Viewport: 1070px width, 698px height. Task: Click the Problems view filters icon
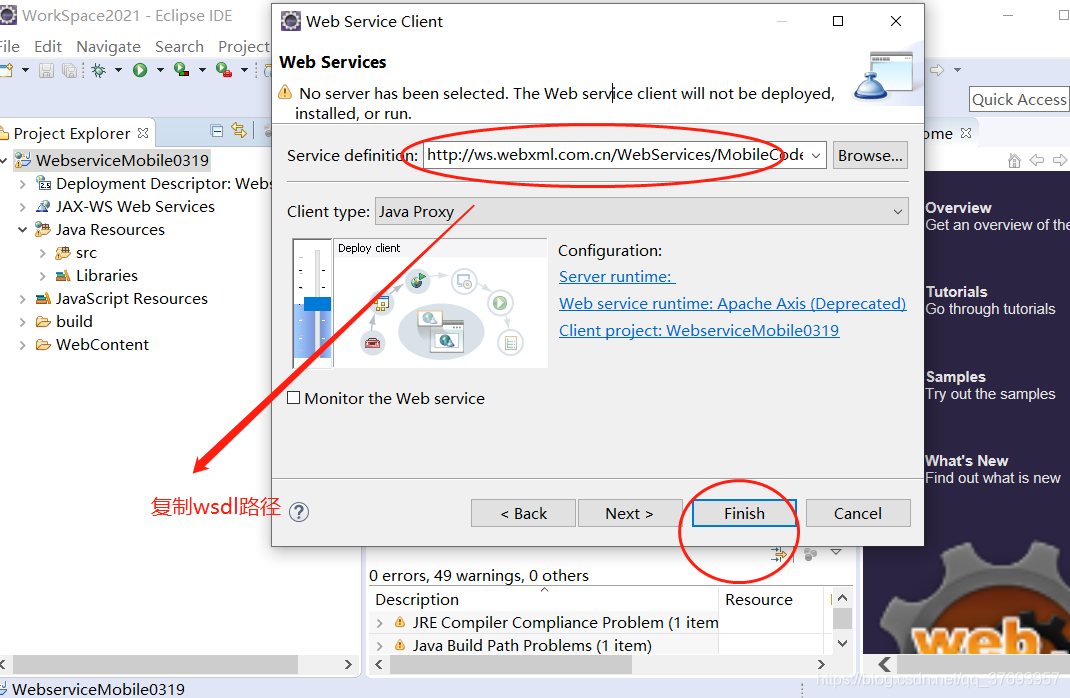[810, 554]
